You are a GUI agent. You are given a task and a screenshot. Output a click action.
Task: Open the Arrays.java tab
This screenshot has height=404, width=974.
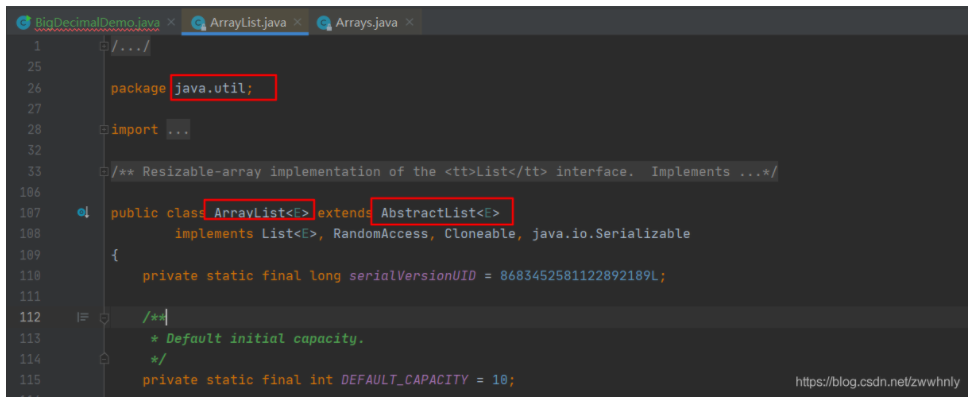pos(366,23)
